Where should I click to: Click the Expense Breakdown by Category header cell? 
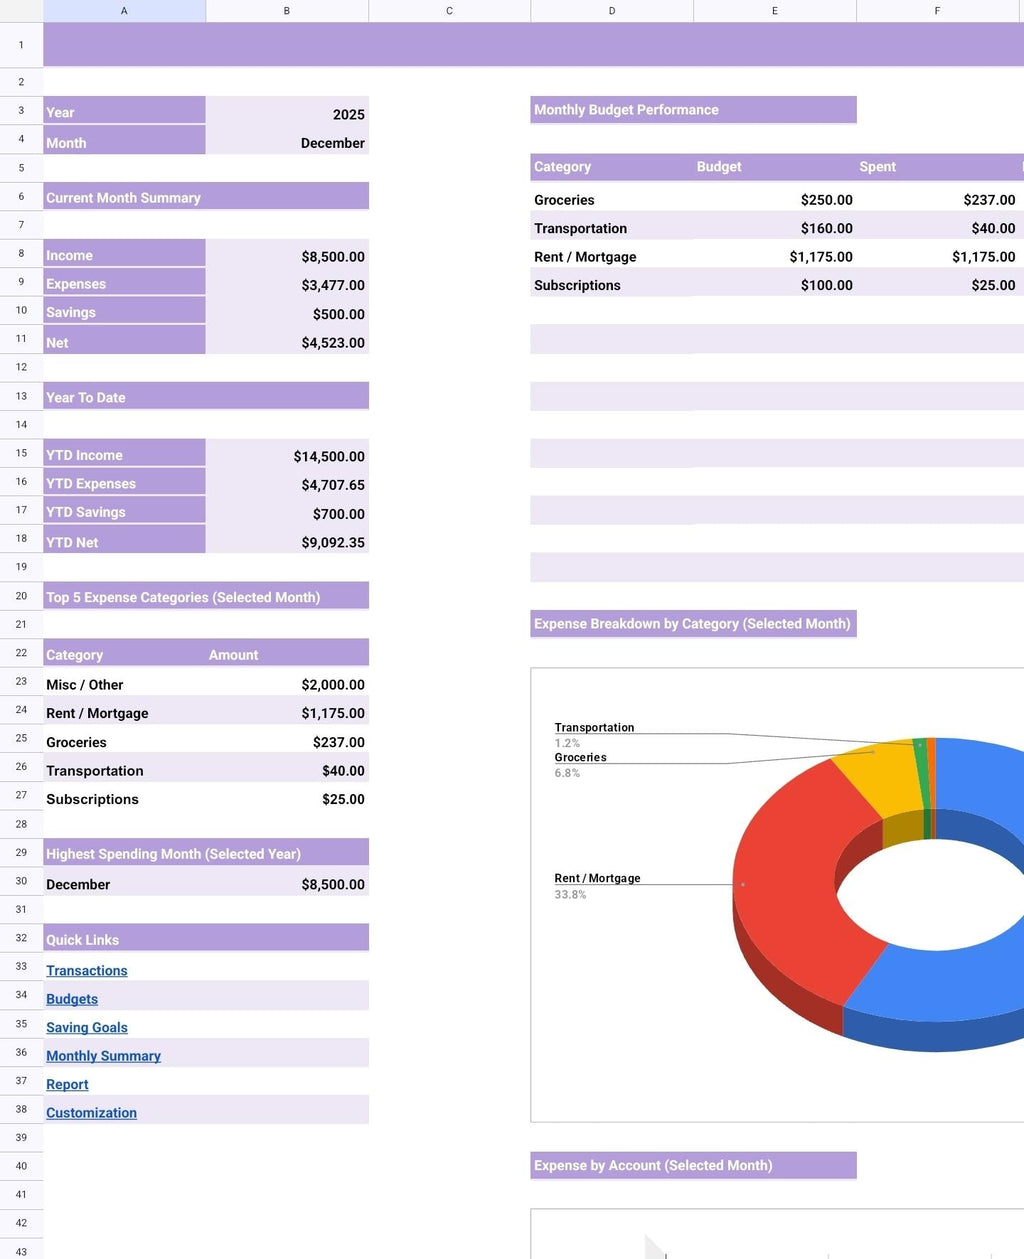click(693, 623)
